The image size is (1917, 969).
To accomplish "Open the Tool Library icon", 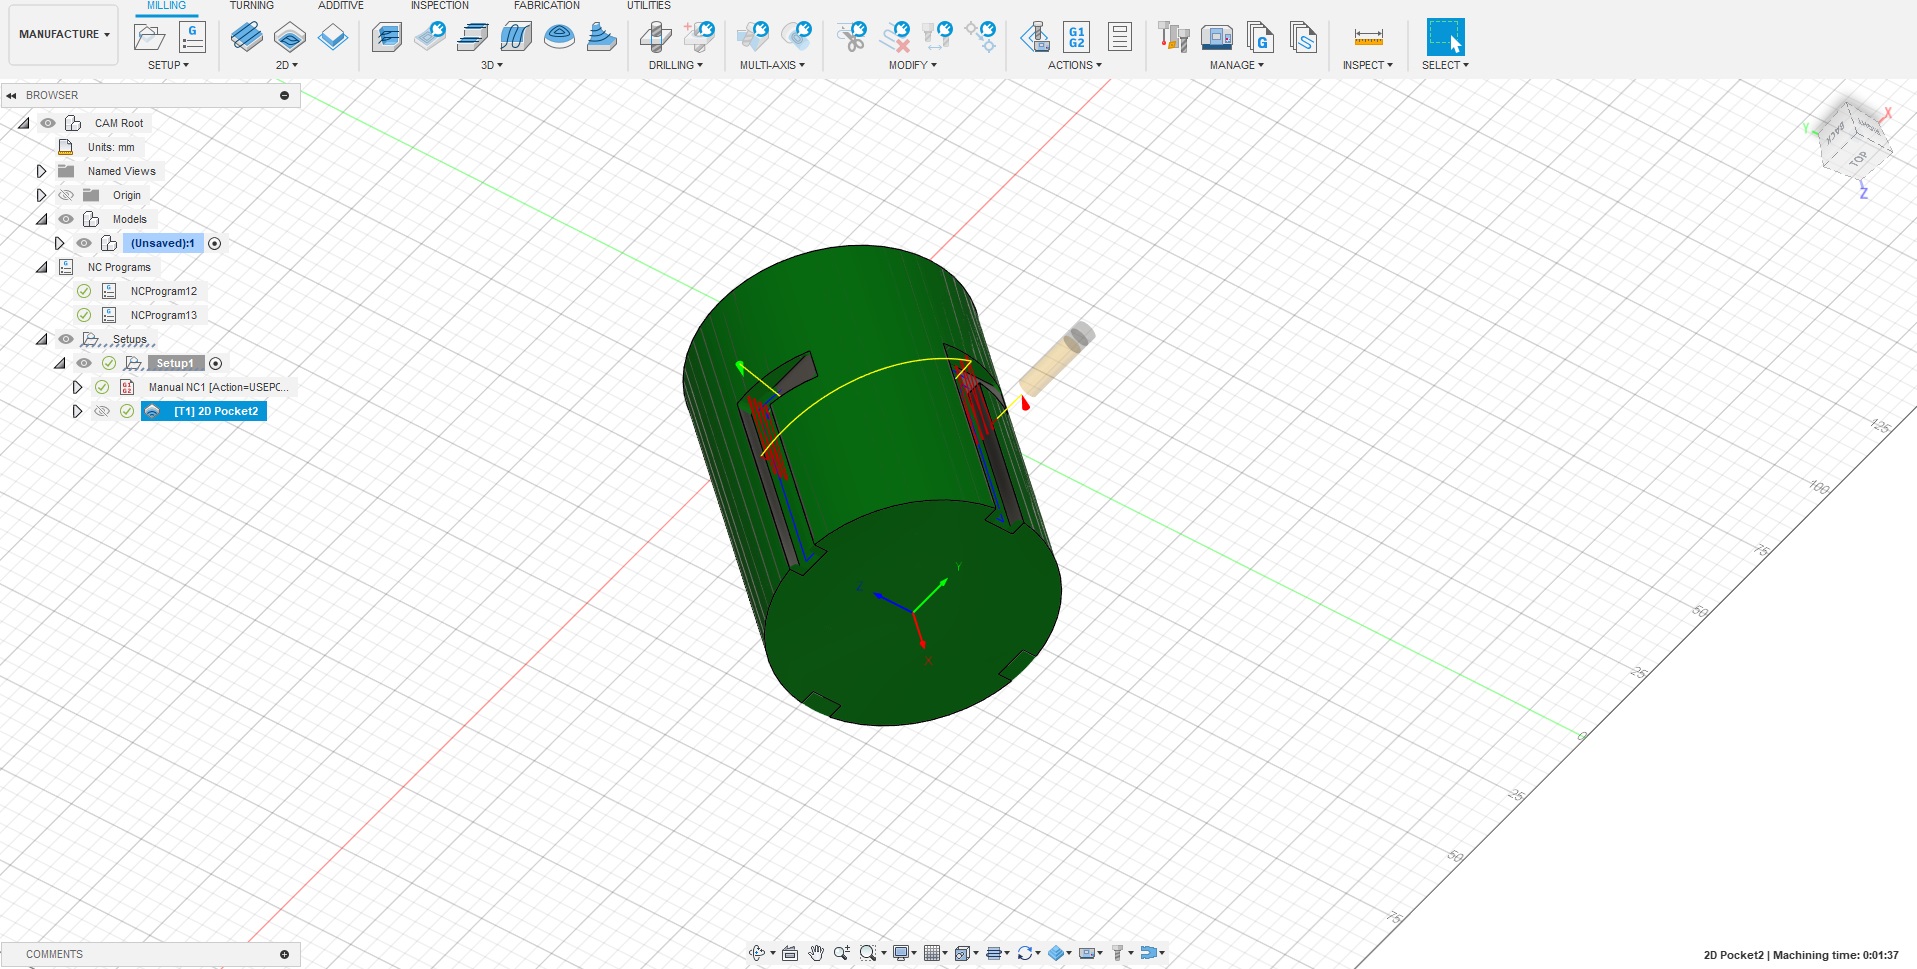I will [x=1173, y=38].
